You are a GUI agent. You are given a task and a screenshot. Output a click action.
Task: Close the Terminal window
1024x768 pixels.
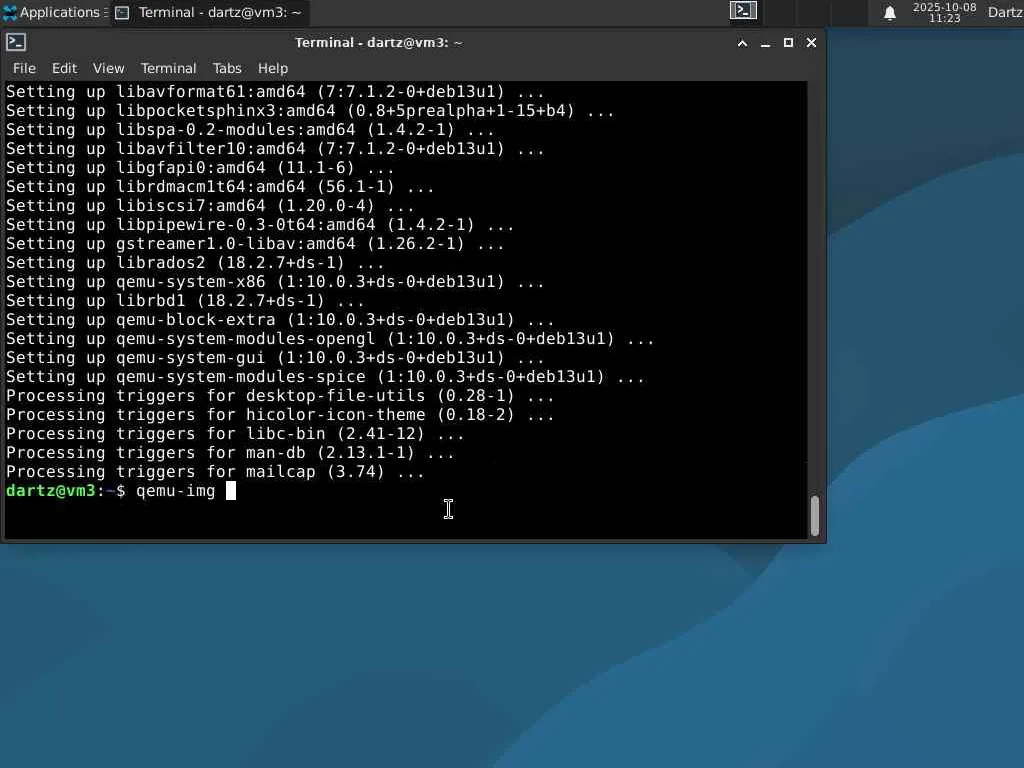(x=811, y=42)
